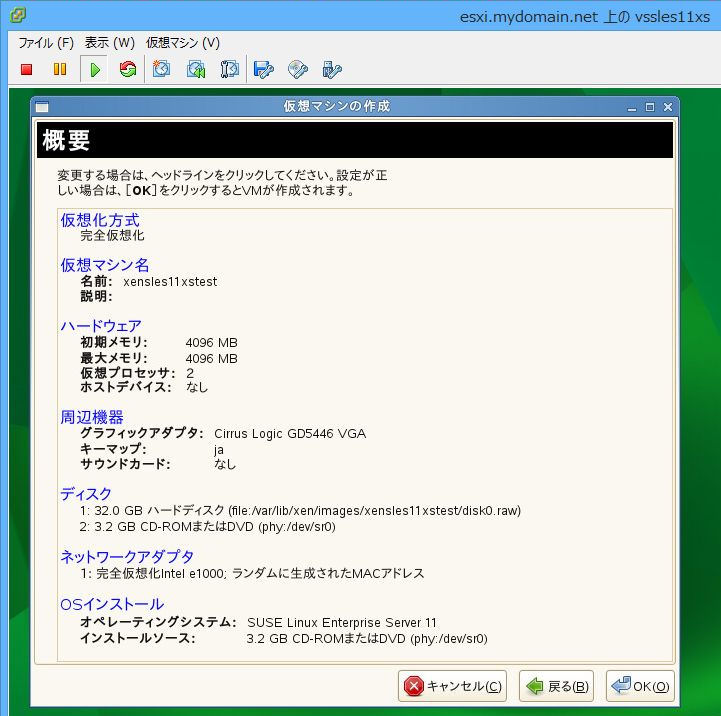Click the 32.0 GB ハードディスク disk entry
Viewport: 721px width, 716px height.
300,510
